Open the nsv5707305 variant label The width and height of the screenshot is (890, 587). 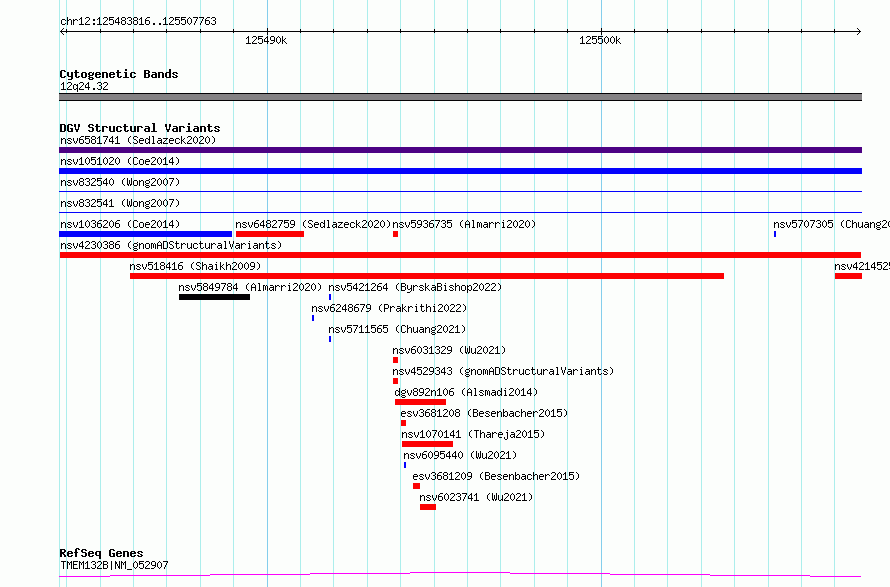(x=831, y=224)
